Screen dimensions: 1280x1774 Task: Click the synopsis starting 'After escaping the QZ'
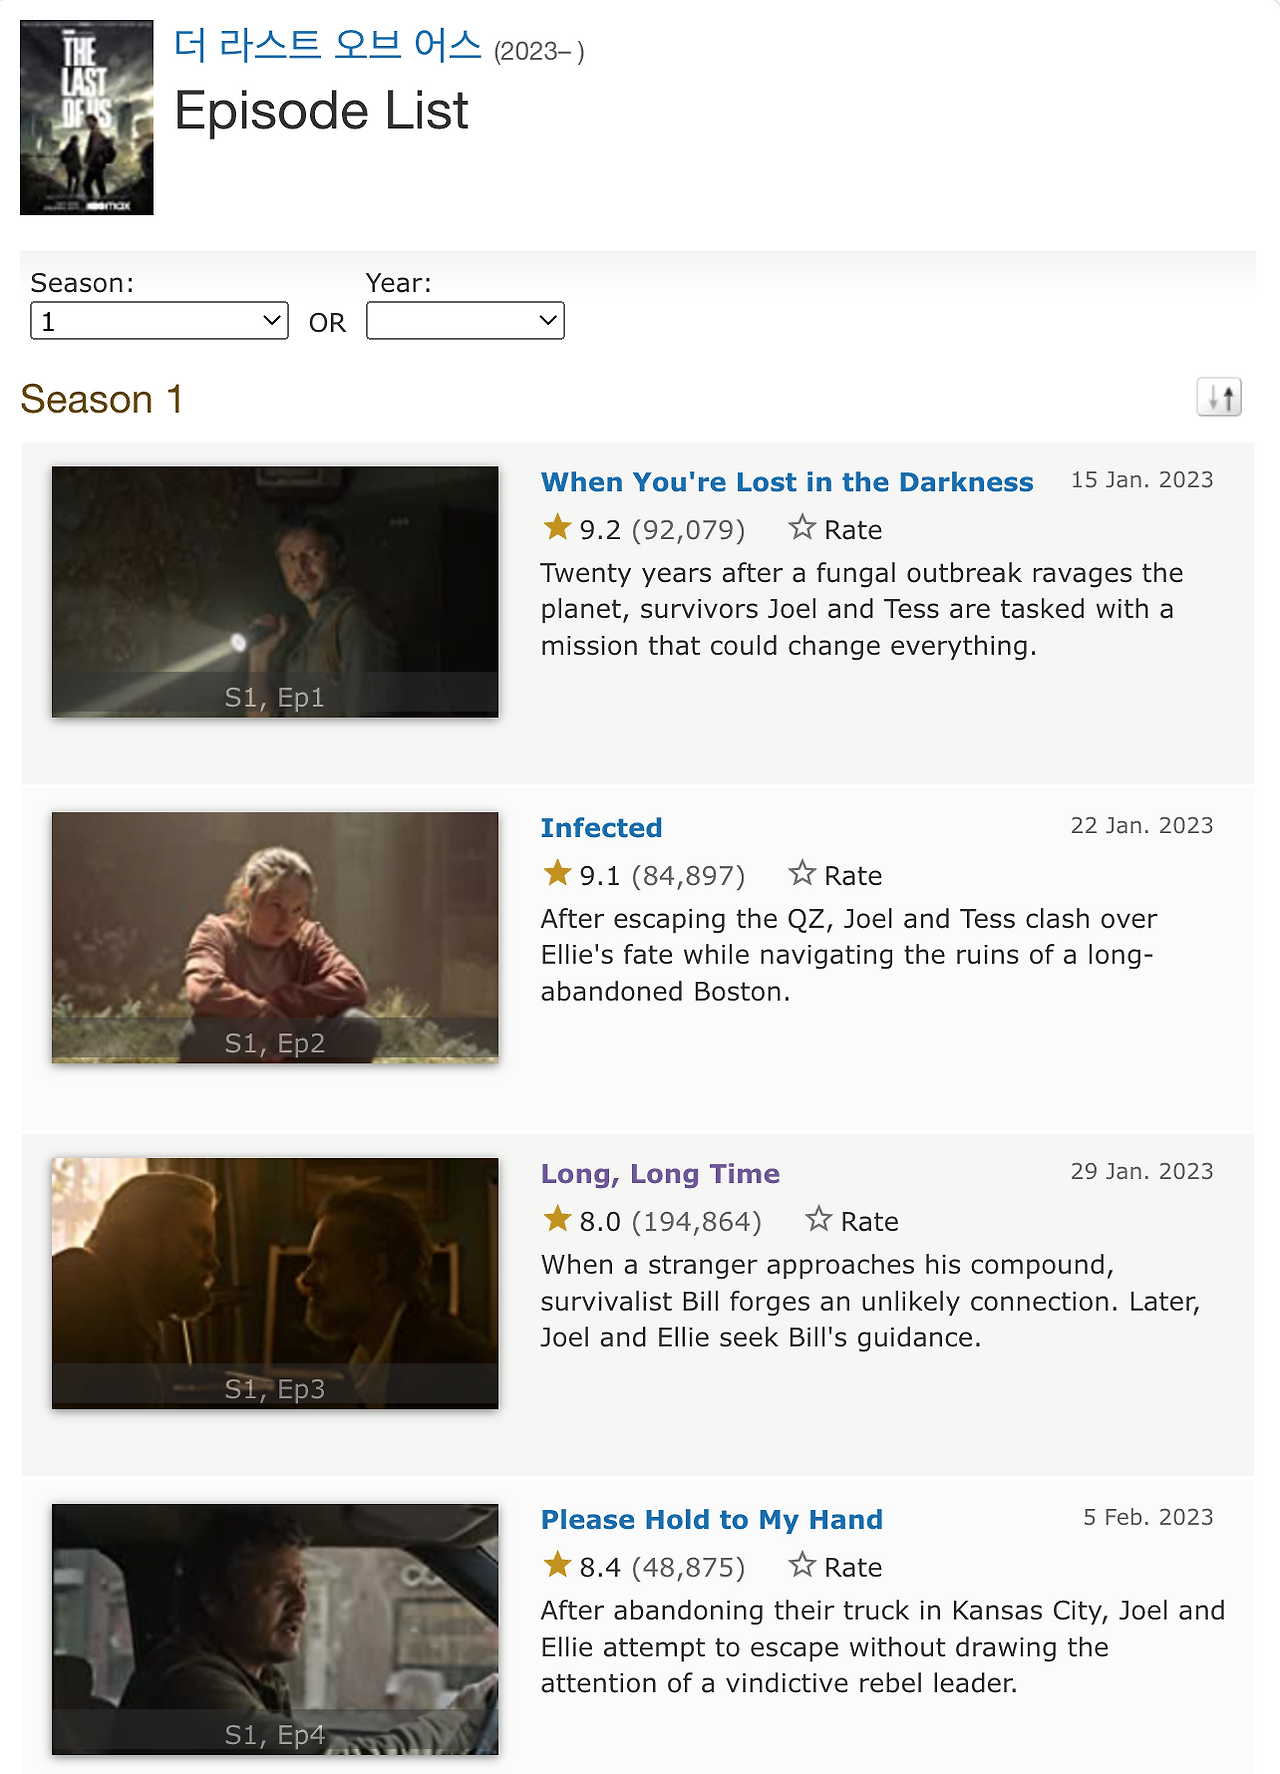(x=849, y=955)
